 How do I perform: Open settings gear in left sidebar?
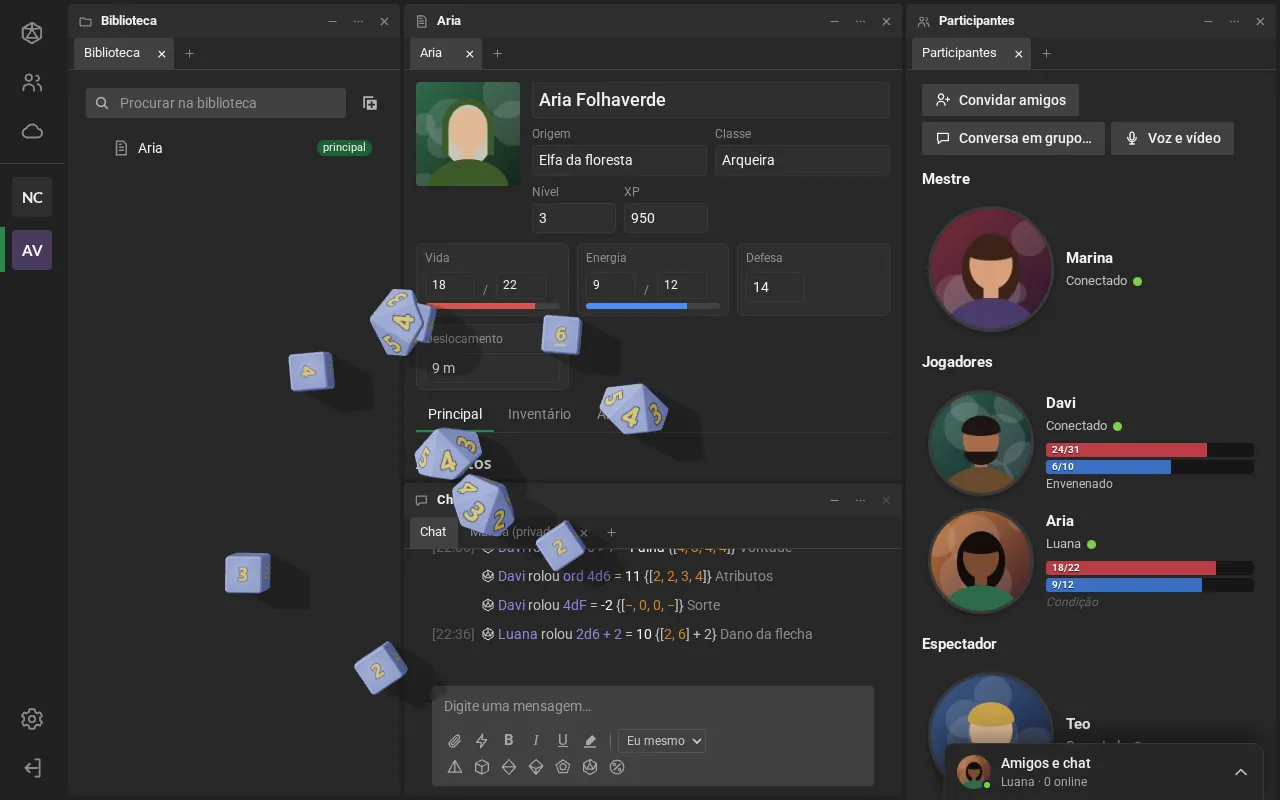32,719
